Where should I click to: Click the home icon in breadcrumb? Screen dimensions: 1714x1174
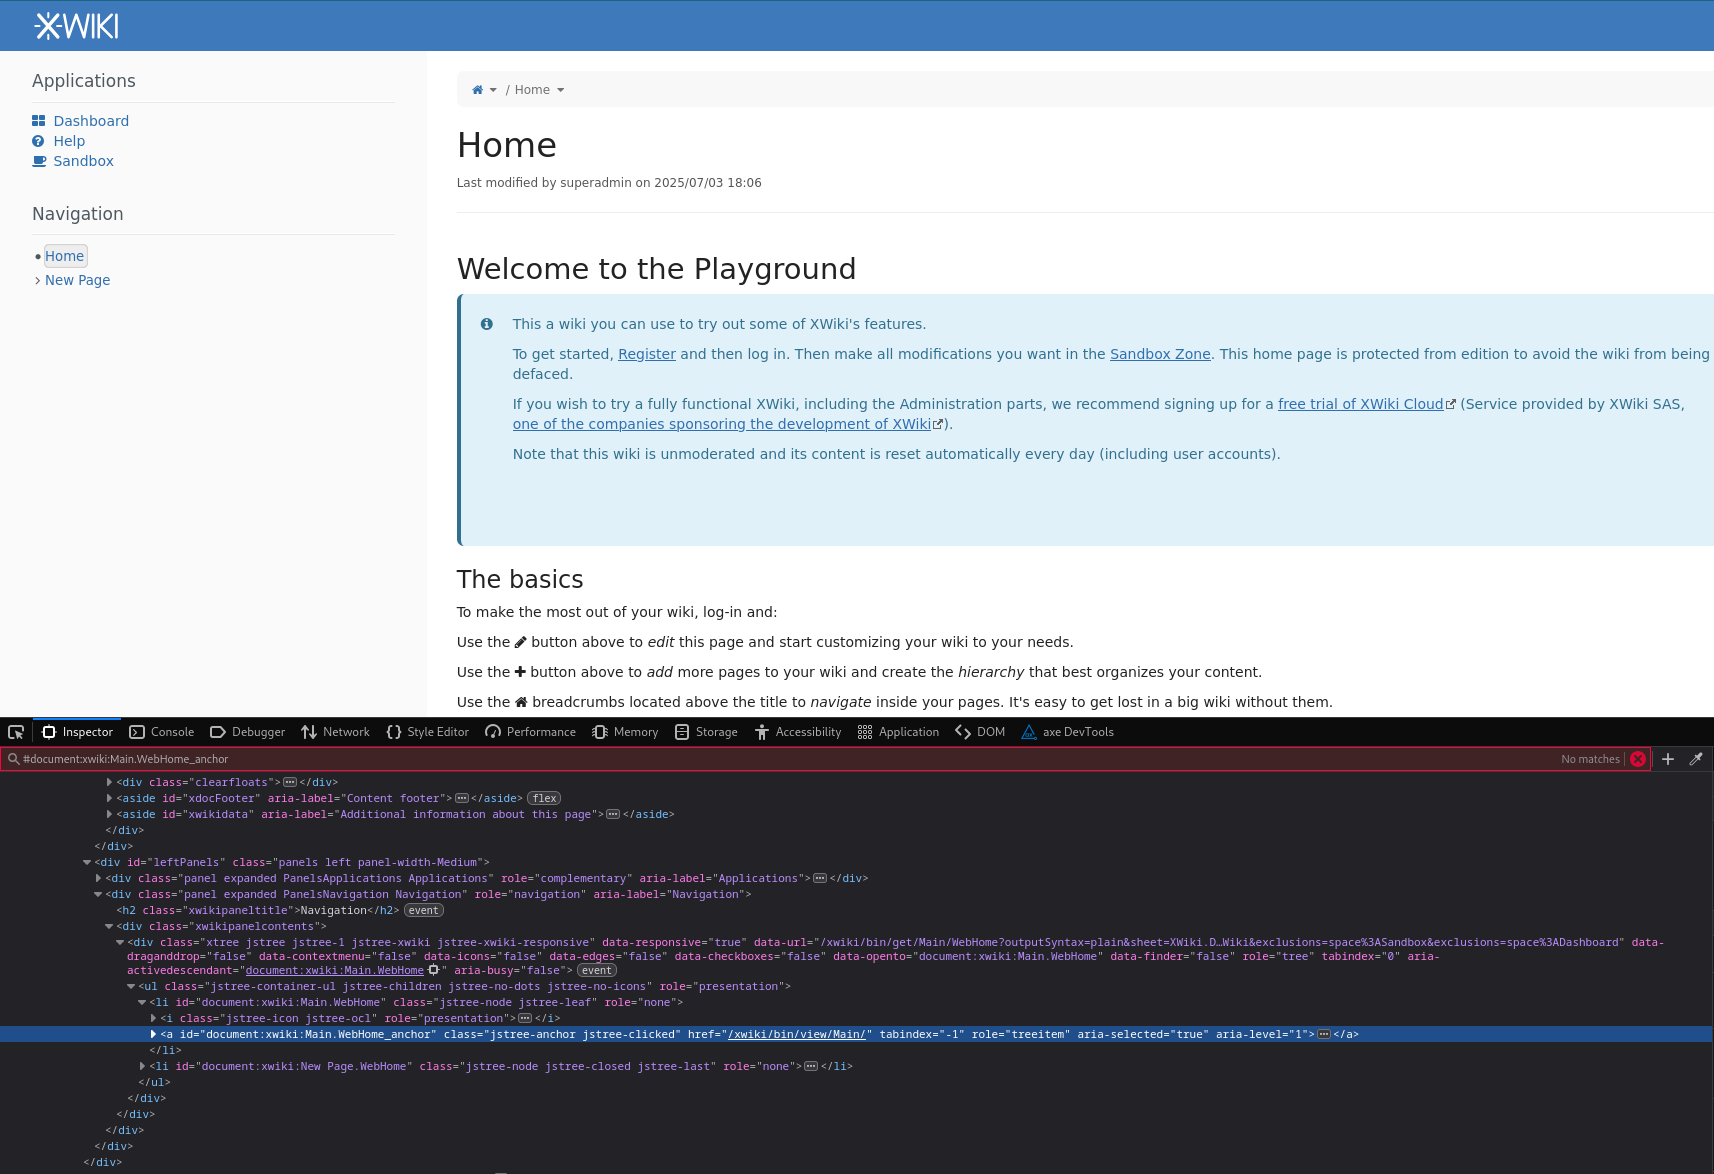(x=478, y=90)
